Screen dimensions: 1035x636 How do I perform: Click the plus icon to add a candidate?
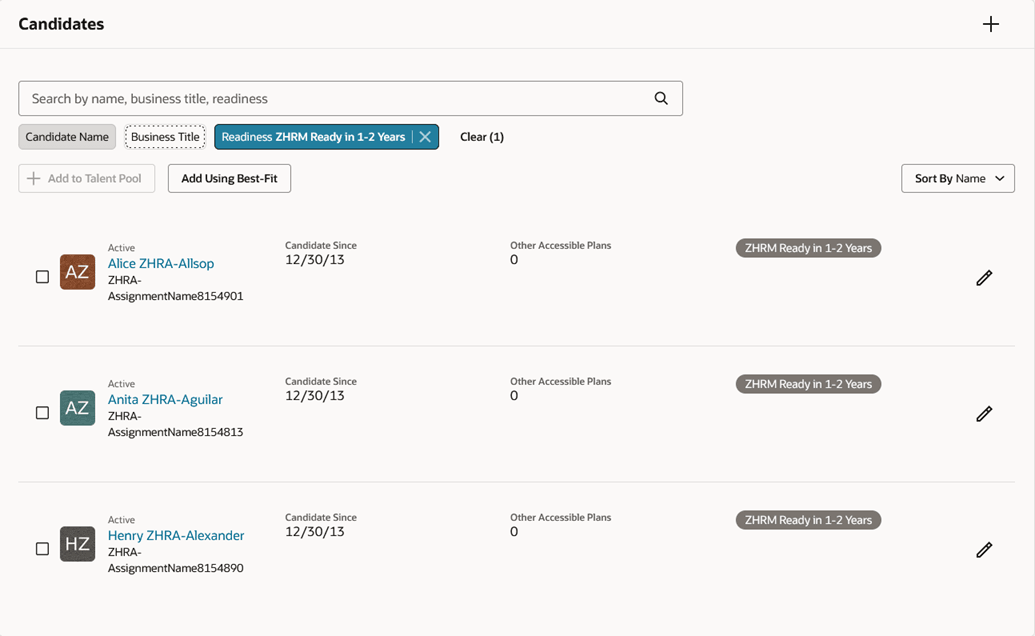click(990, 23)
